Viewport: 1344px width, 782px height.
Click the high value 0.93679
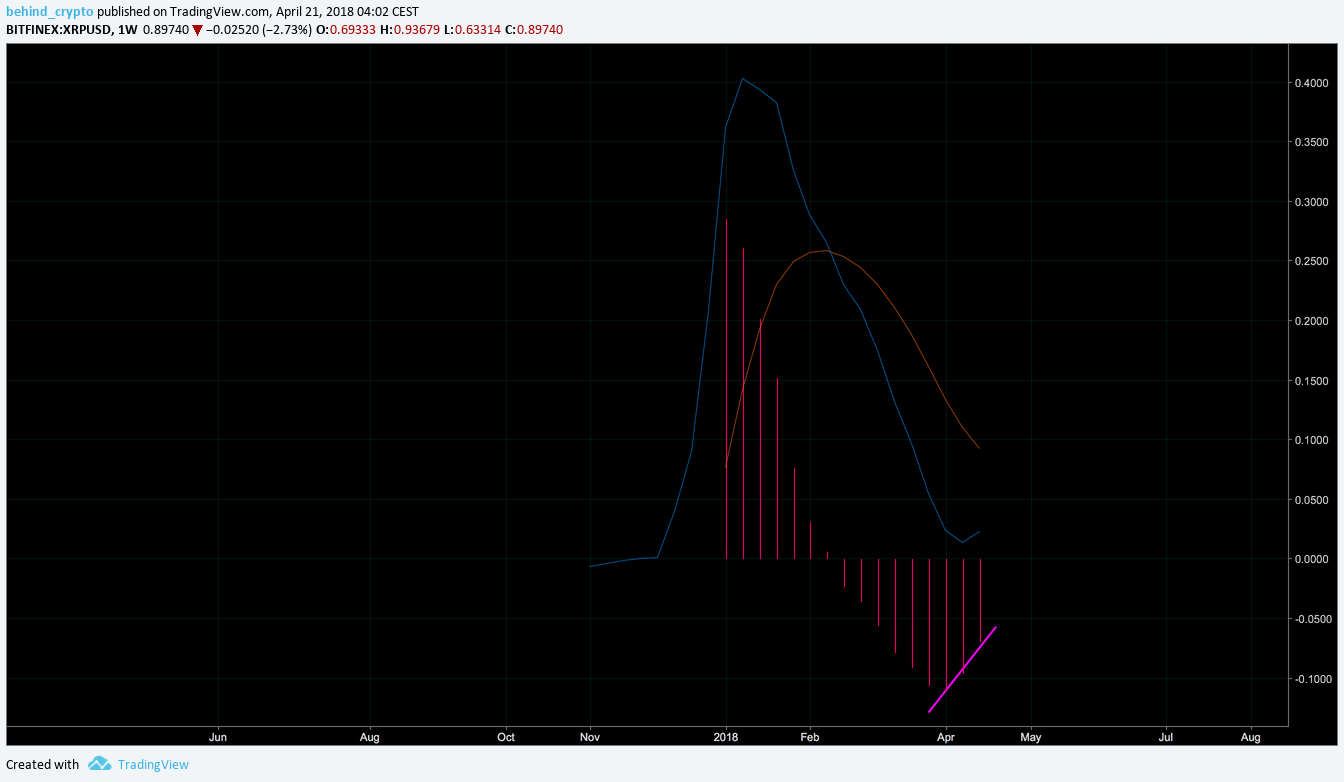pos(416,30)
